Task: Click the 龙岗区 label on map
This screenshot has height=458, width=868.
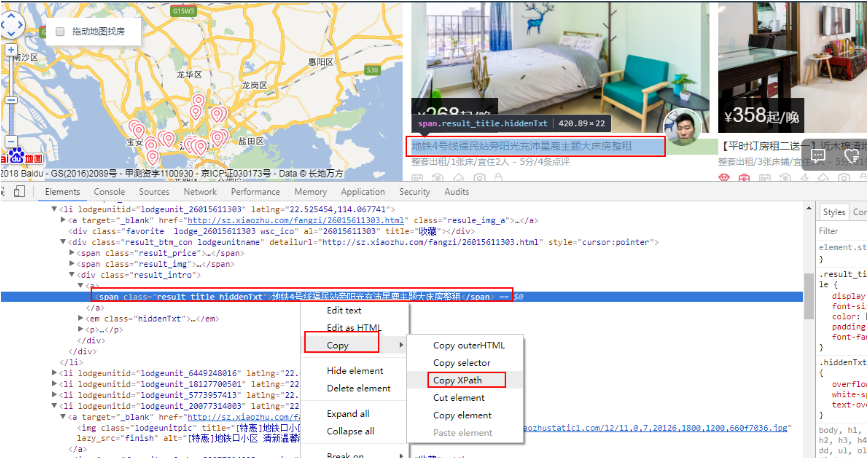Action: (255, 85)
